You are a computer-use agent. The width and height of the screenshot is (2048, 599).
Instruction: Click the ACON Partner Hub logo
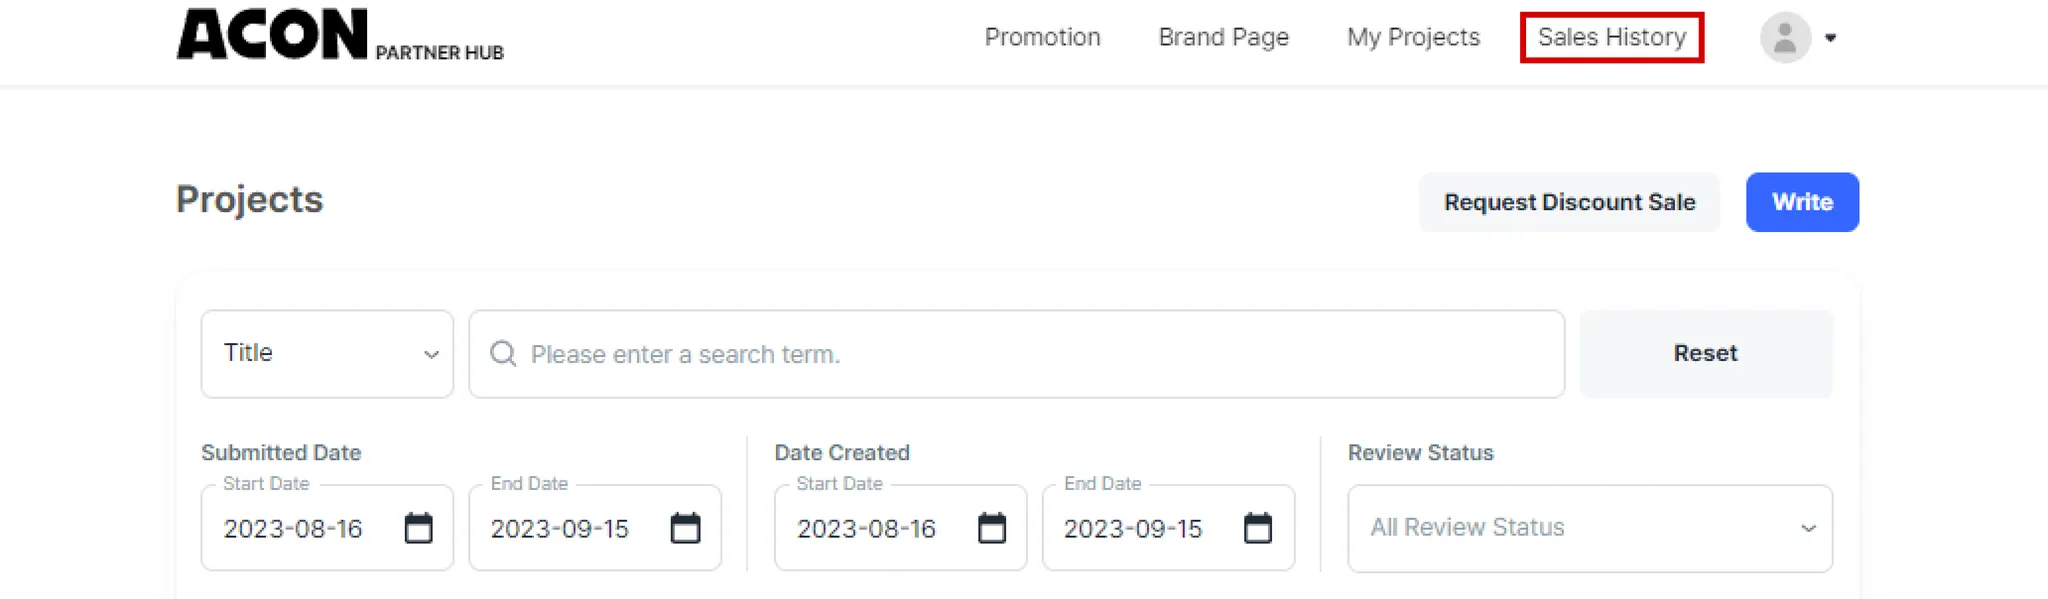[339, 36]
